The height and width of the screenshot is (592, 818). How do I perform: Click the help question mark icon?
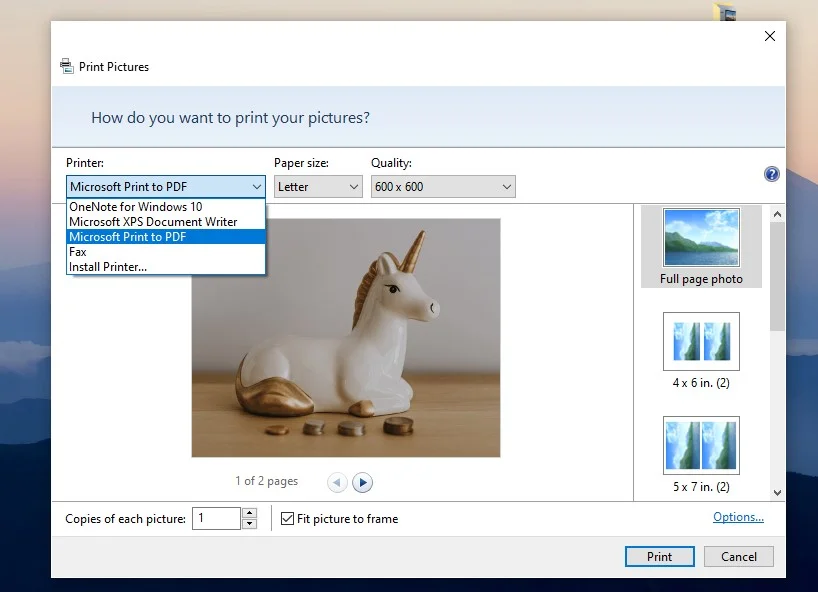point(772,174)
